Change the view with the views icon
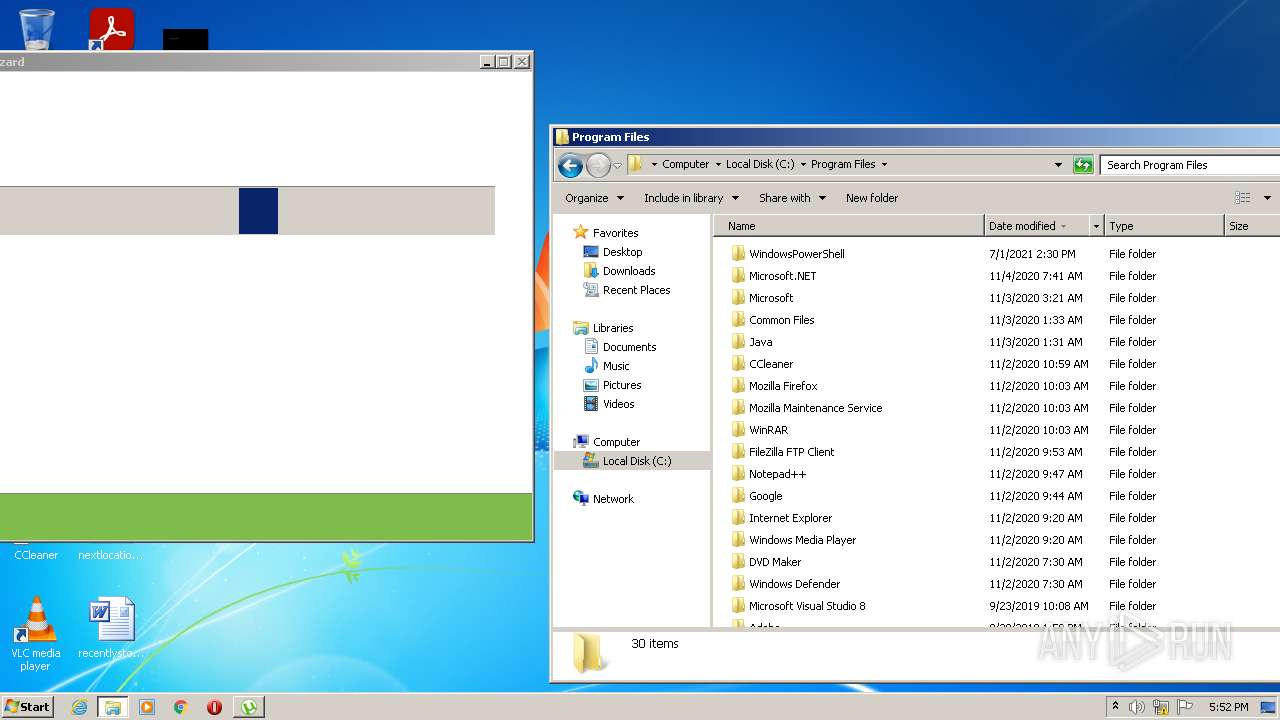The image size is (1280, 720). [x=1242, y=198]
